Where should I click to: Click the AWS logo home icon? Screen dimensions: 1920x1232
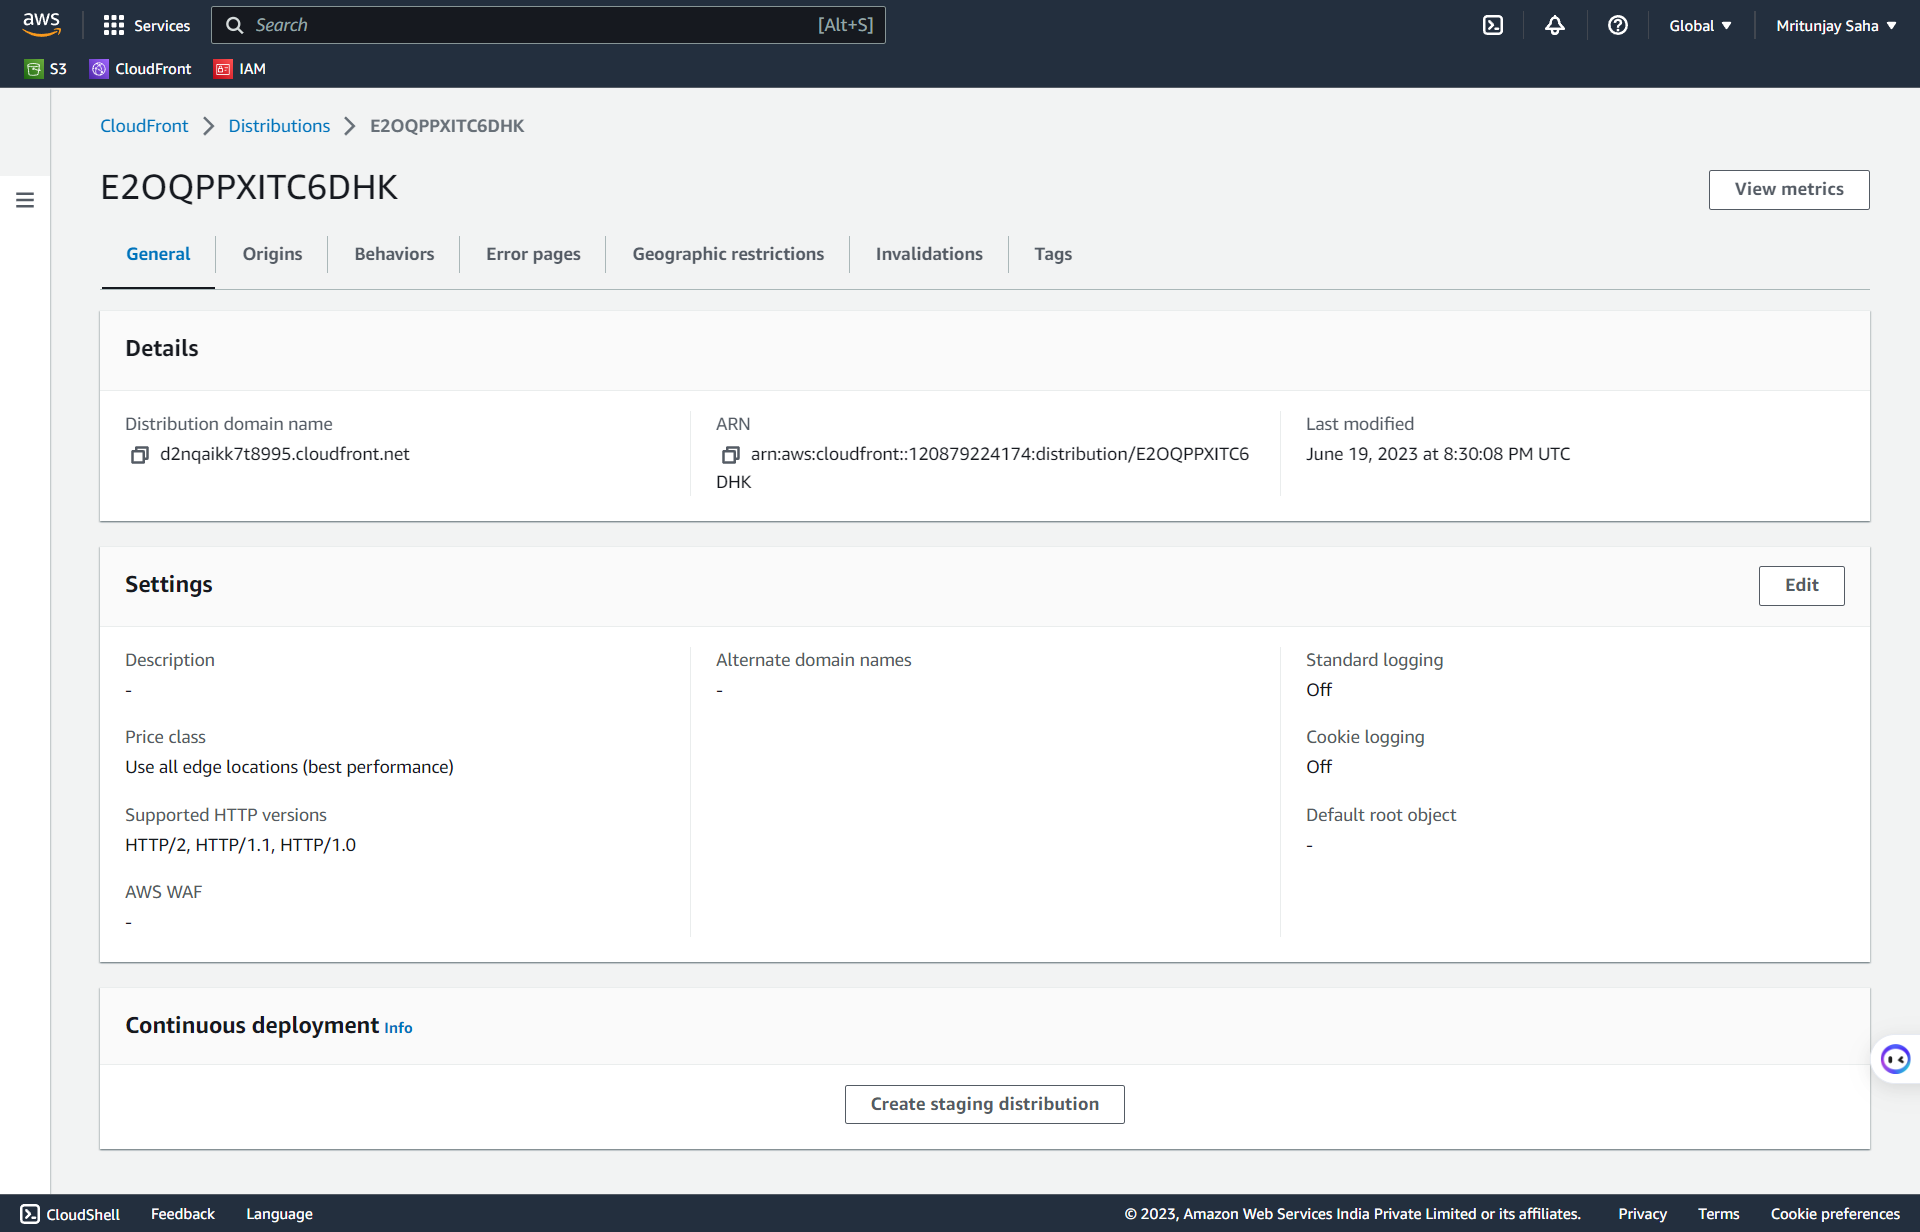[41, 24]
